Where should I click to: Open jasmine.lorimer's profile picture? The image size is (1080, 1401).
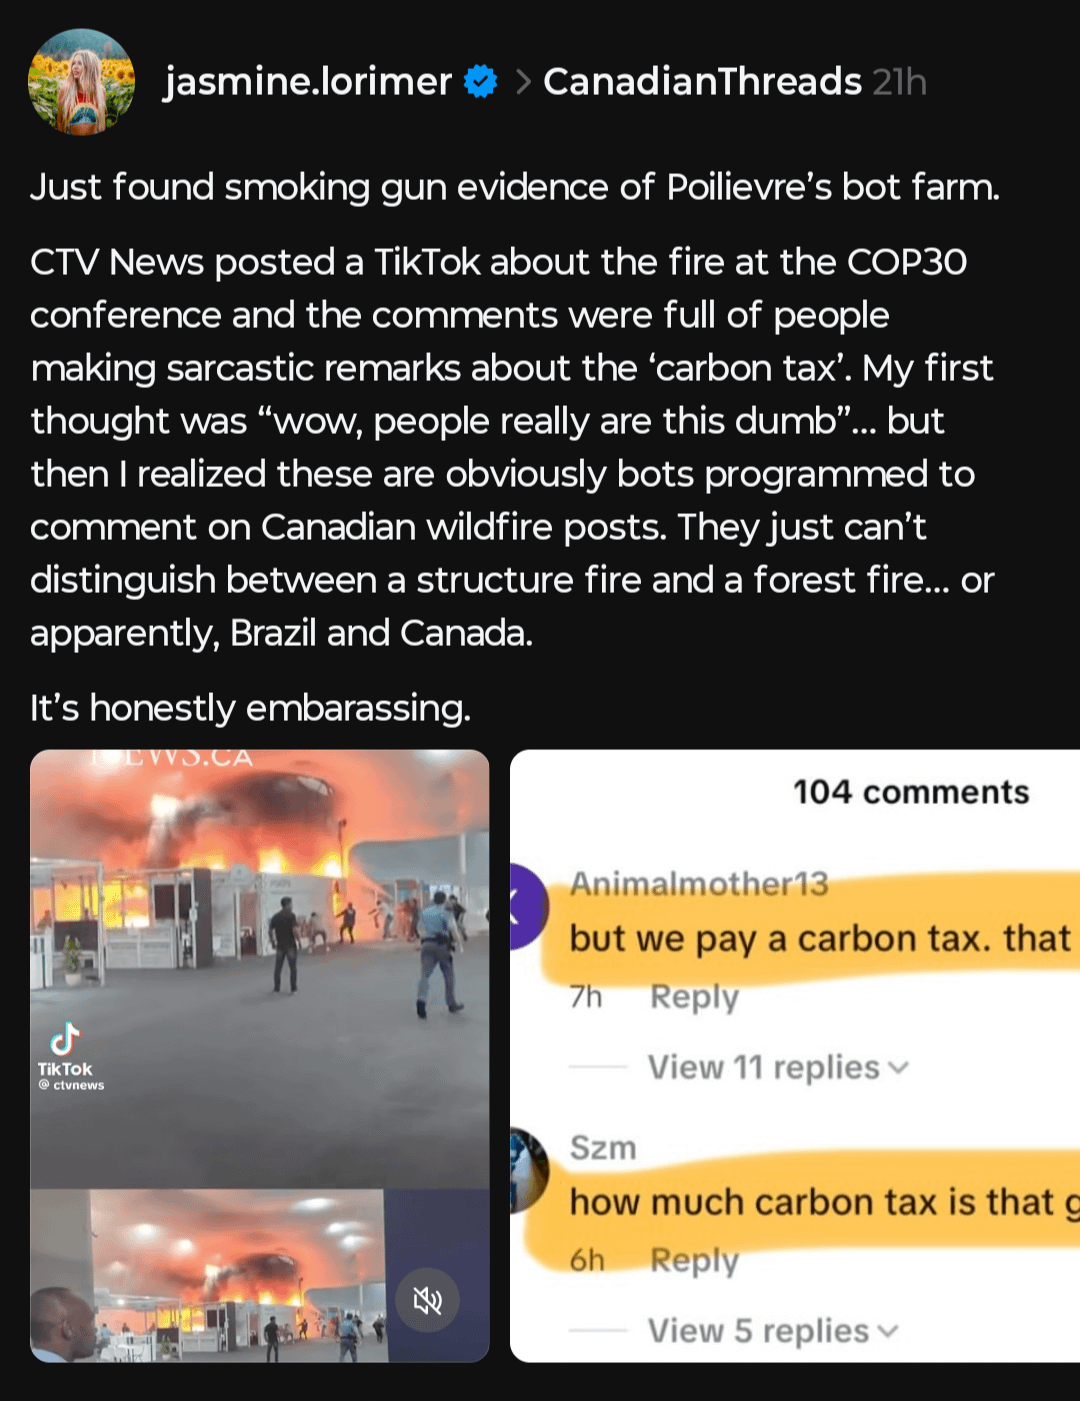click(81, 82)
